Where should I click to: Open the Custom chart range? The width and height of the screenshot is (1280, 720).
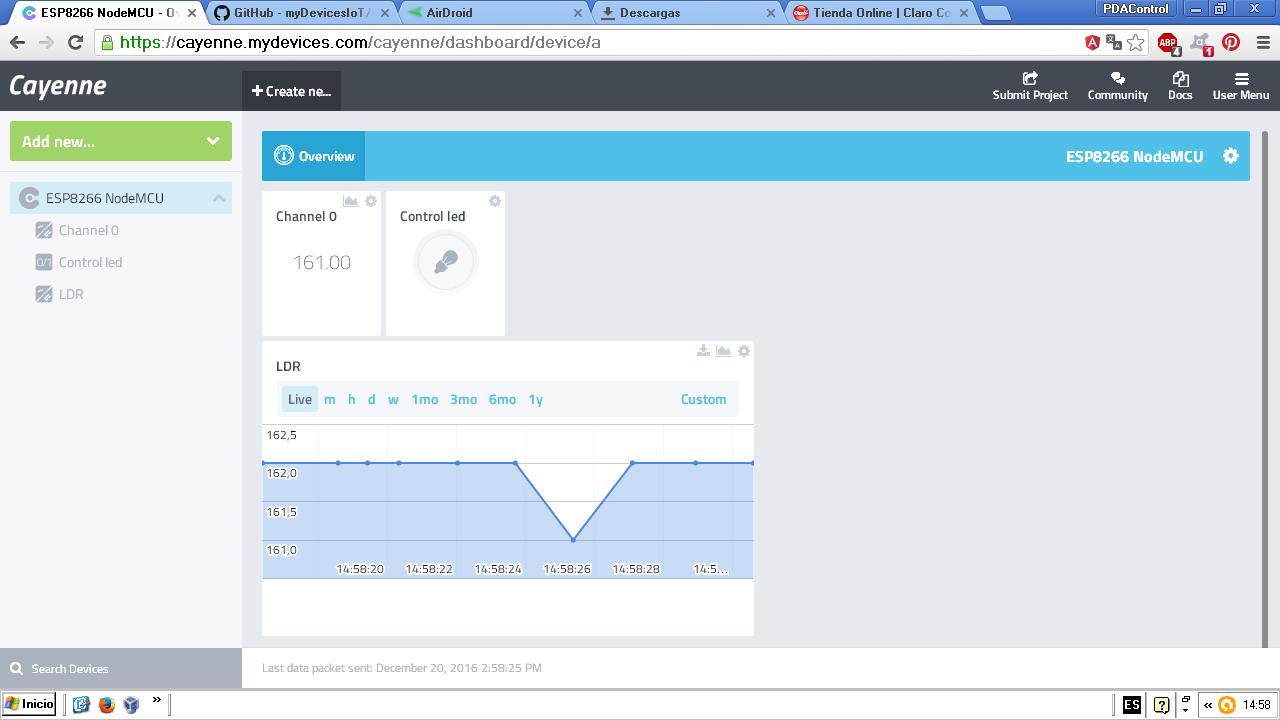point(703,399)
